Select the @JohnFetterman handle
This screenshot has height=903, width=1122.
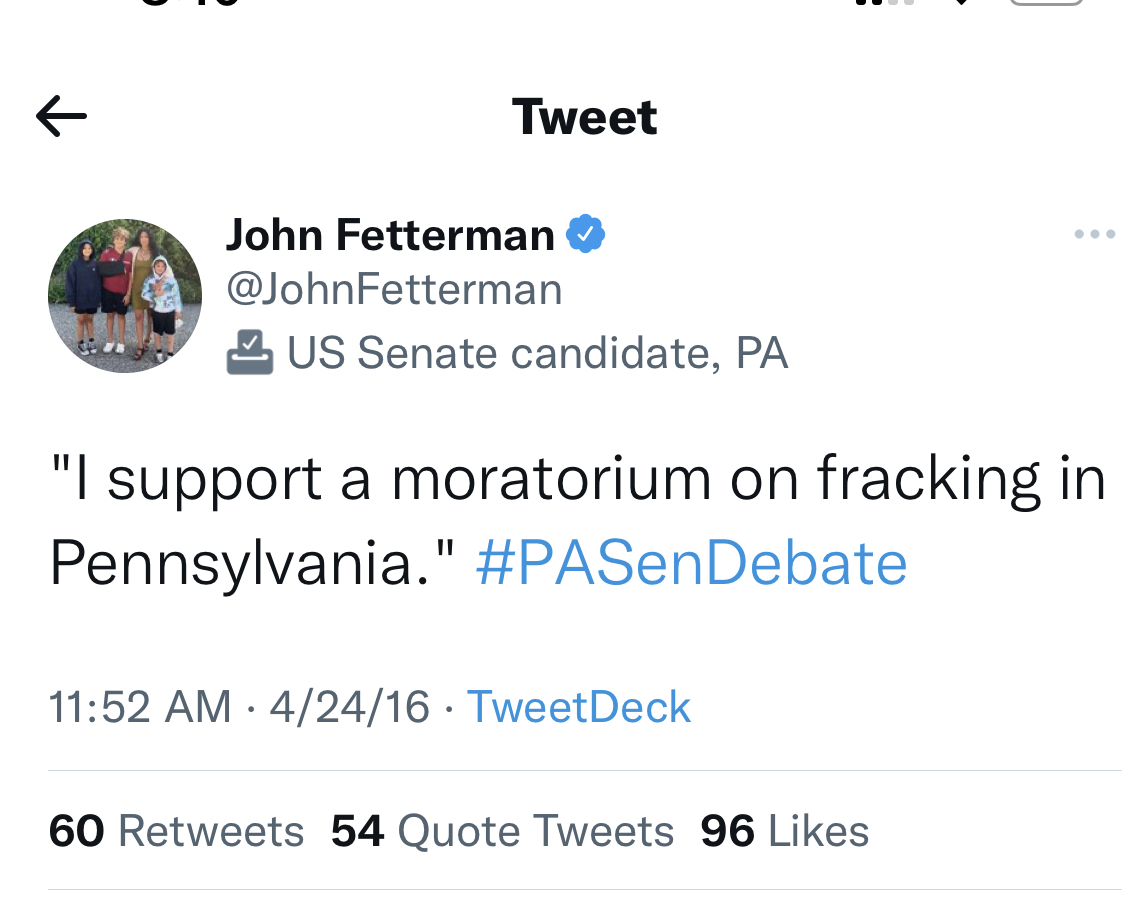[394, 291]
